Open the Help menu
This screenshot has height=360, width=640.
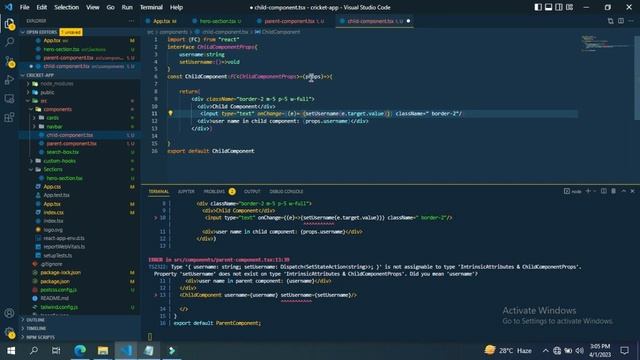tap(176, 7)
